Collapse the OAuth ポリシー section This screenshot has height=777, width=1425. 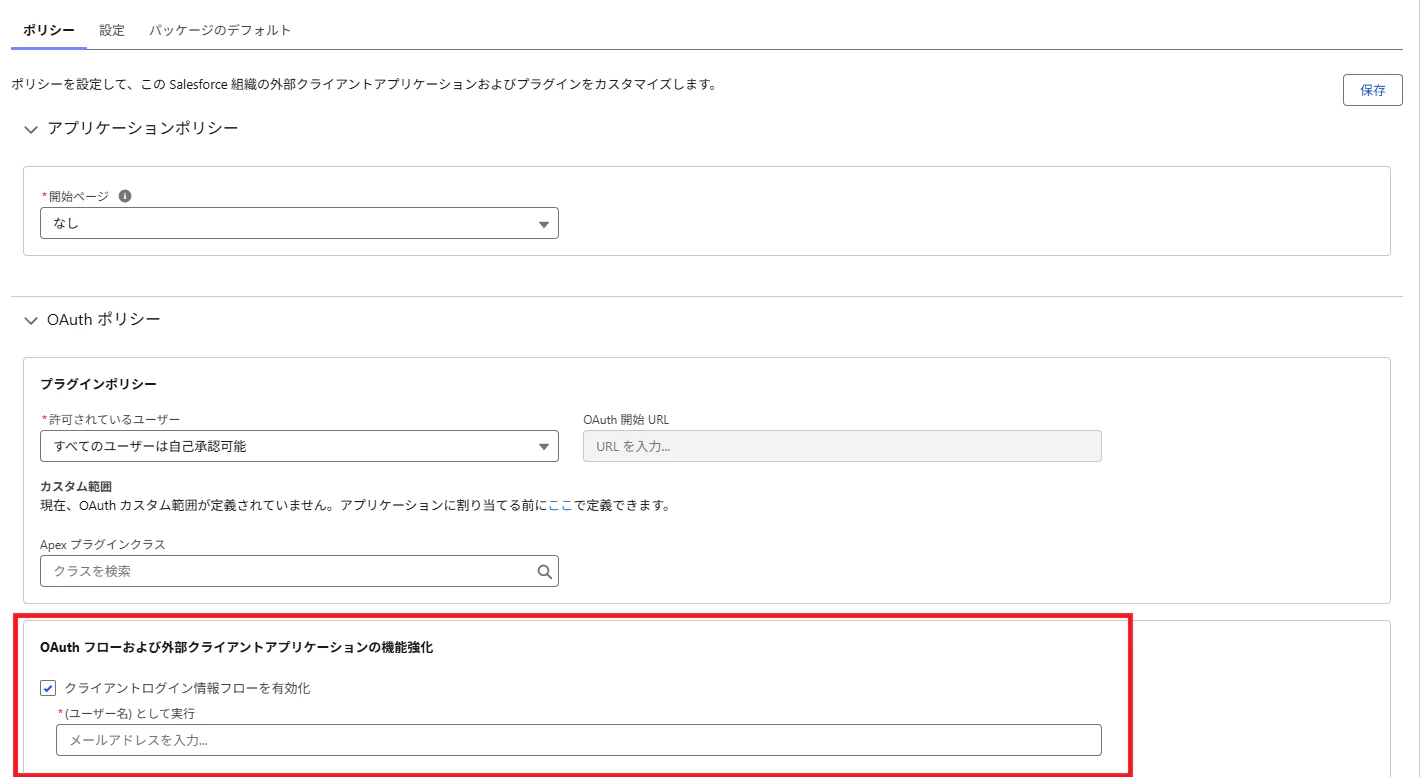tap(31, 320)
